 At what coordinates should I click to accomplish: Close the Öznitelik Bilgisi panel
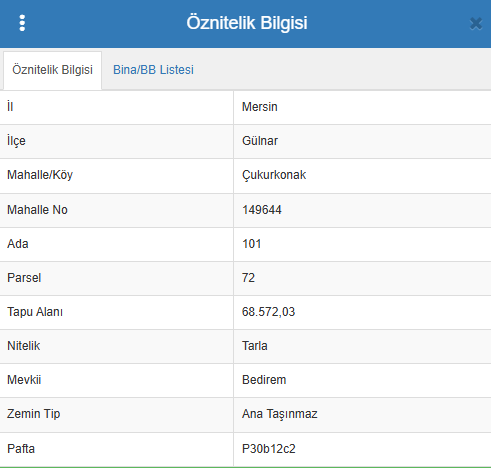tap(476, 24)
